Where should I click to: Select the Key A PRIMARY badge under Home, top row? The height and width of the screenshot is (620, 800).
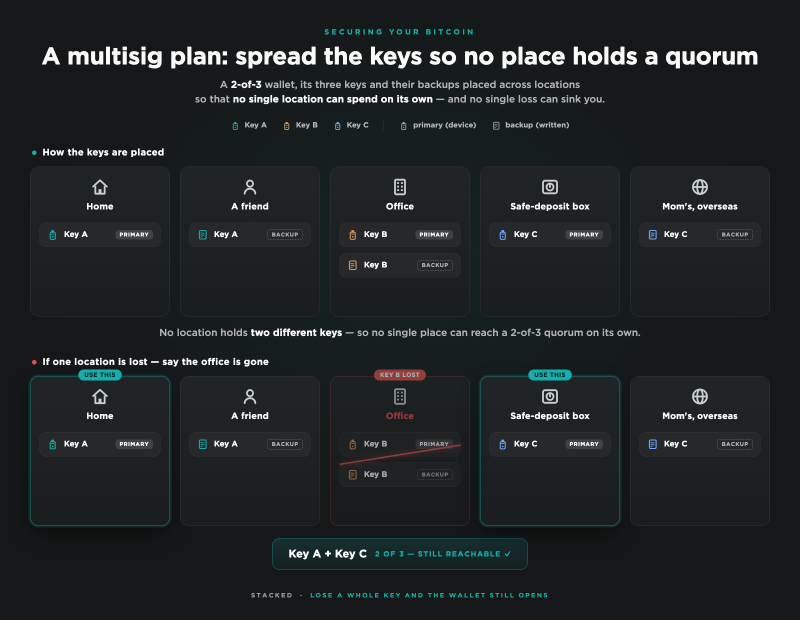click(x=134, y=235)
